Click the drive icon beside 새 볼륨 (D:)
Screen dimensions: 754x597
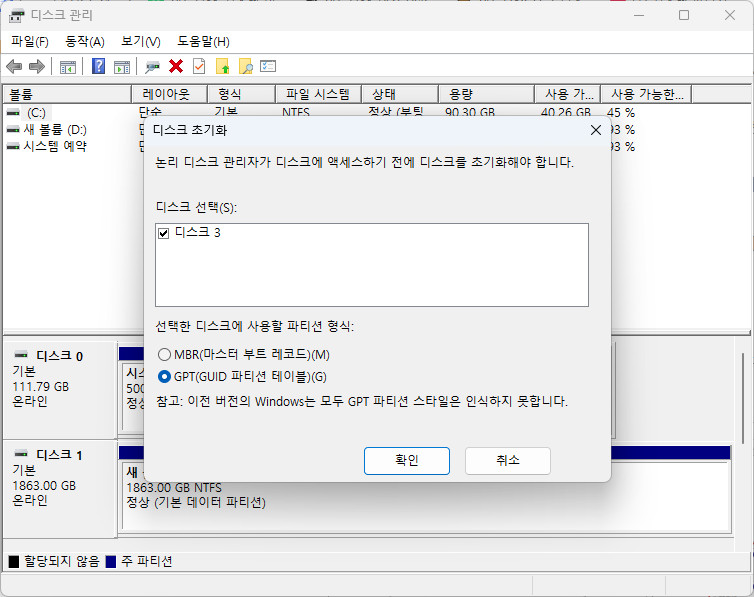13,129
